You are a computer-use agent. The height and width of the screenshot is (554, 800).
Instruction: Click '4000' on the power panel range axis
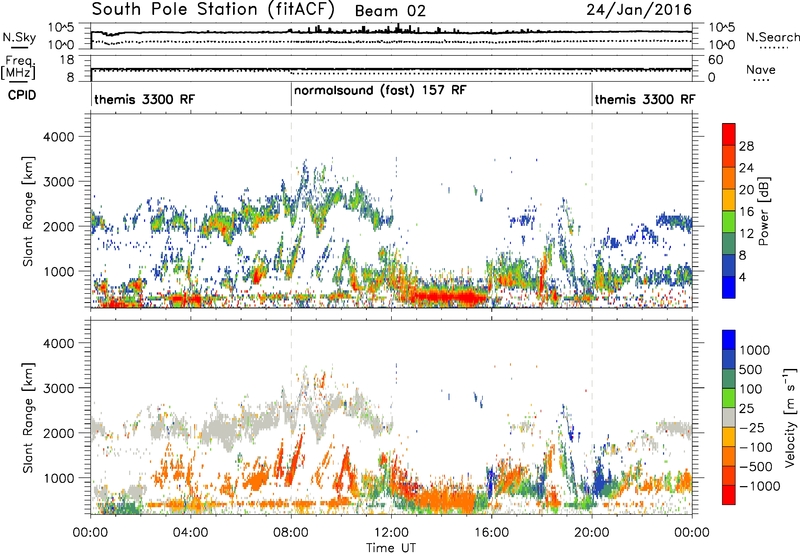click(x=58, y=137)
